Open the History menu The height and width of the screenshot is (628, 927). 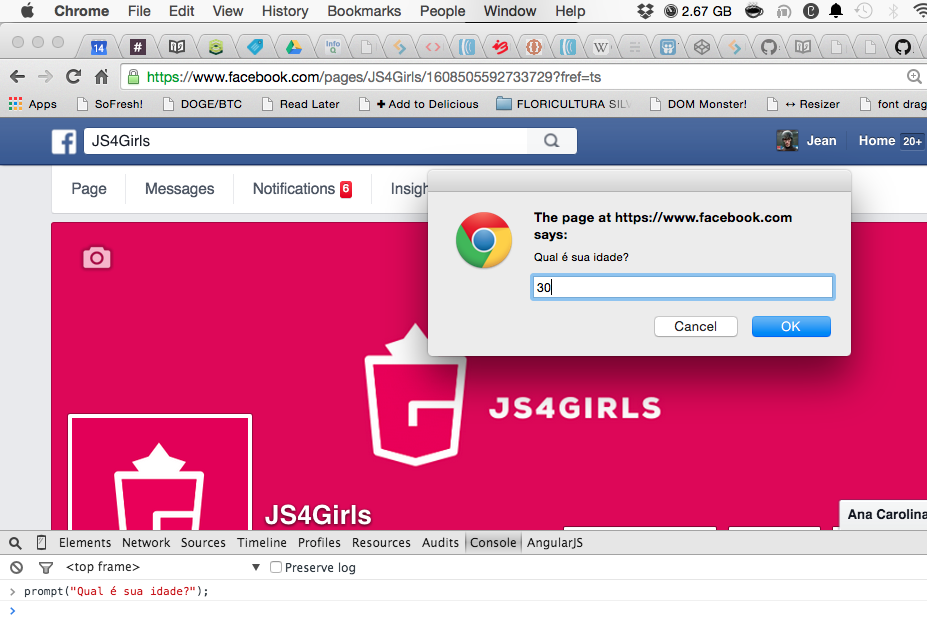click(x=285, y=11)
